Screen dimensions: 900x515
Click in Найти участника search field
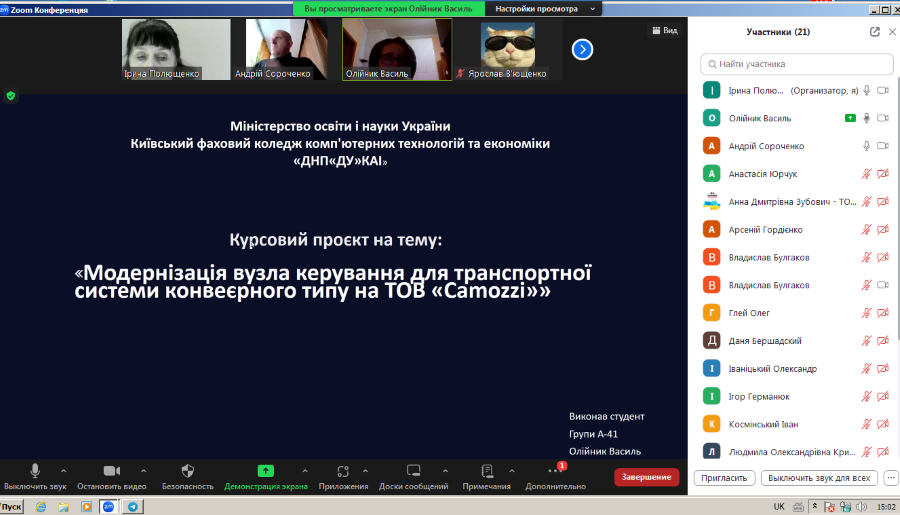(x=797, y=64)
